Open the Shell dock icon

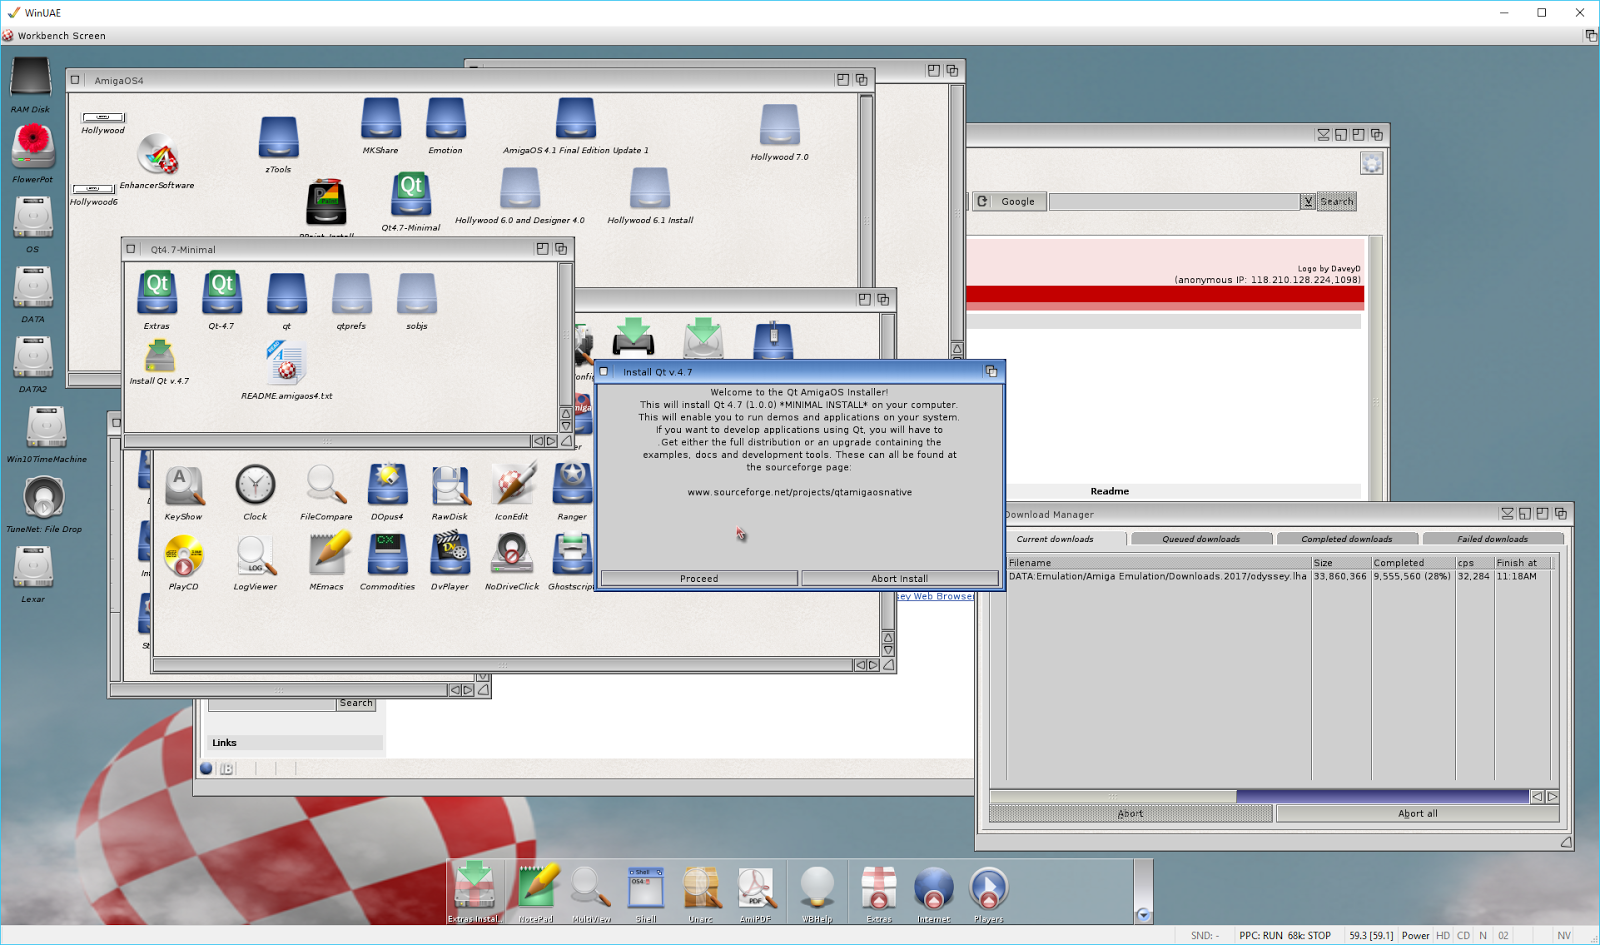(646, 890)
